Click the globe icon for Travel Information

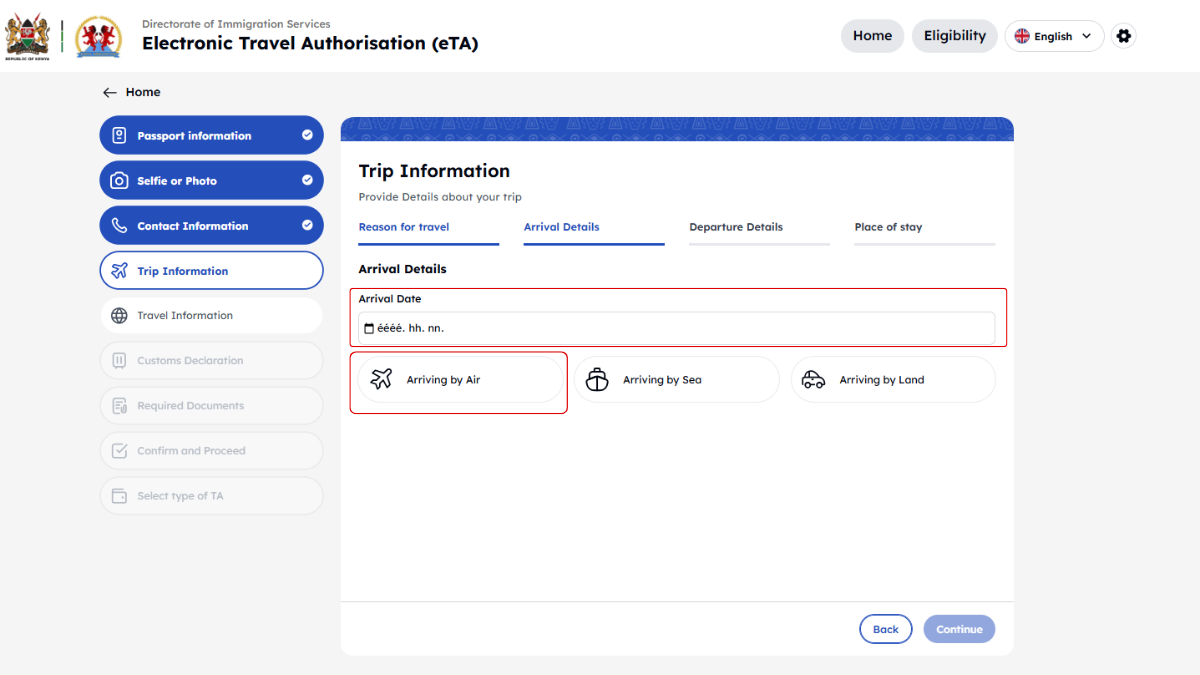tap(119, 316)
